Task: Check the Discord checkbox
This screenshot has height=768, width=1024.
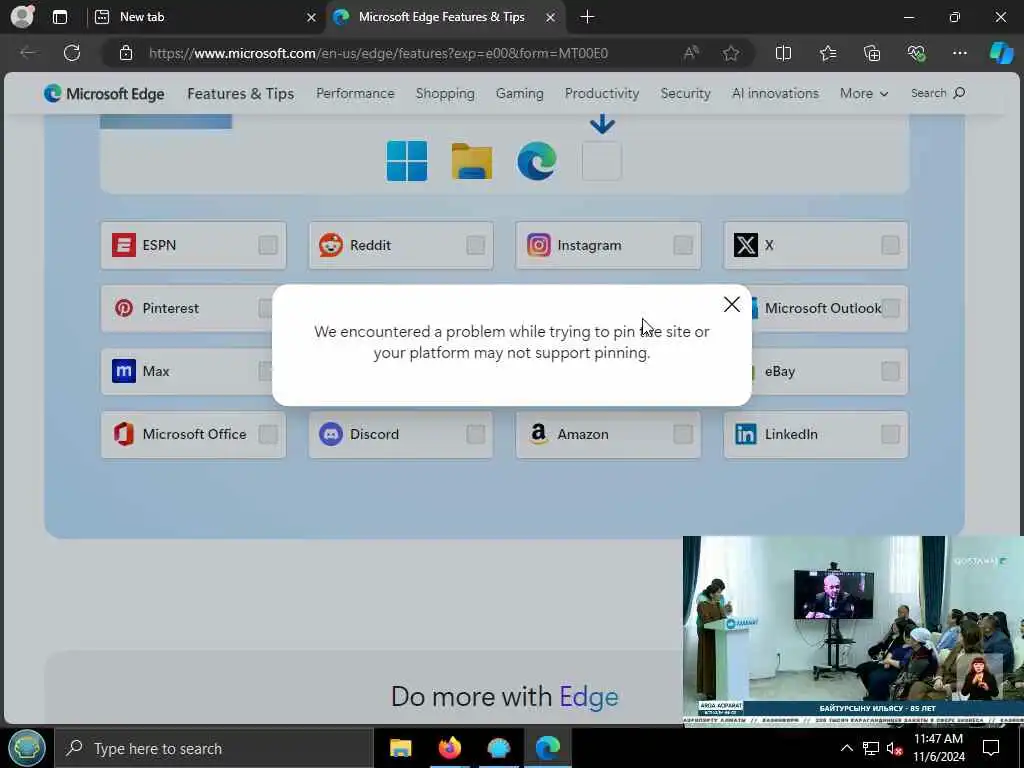Action: coord(475,434)
